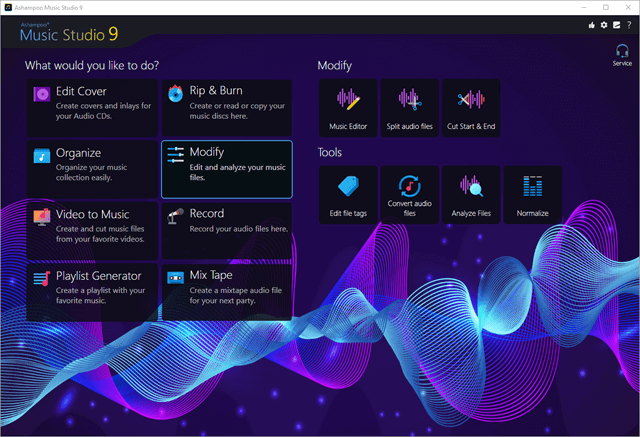Open the Service headset icon

(622, 55)
